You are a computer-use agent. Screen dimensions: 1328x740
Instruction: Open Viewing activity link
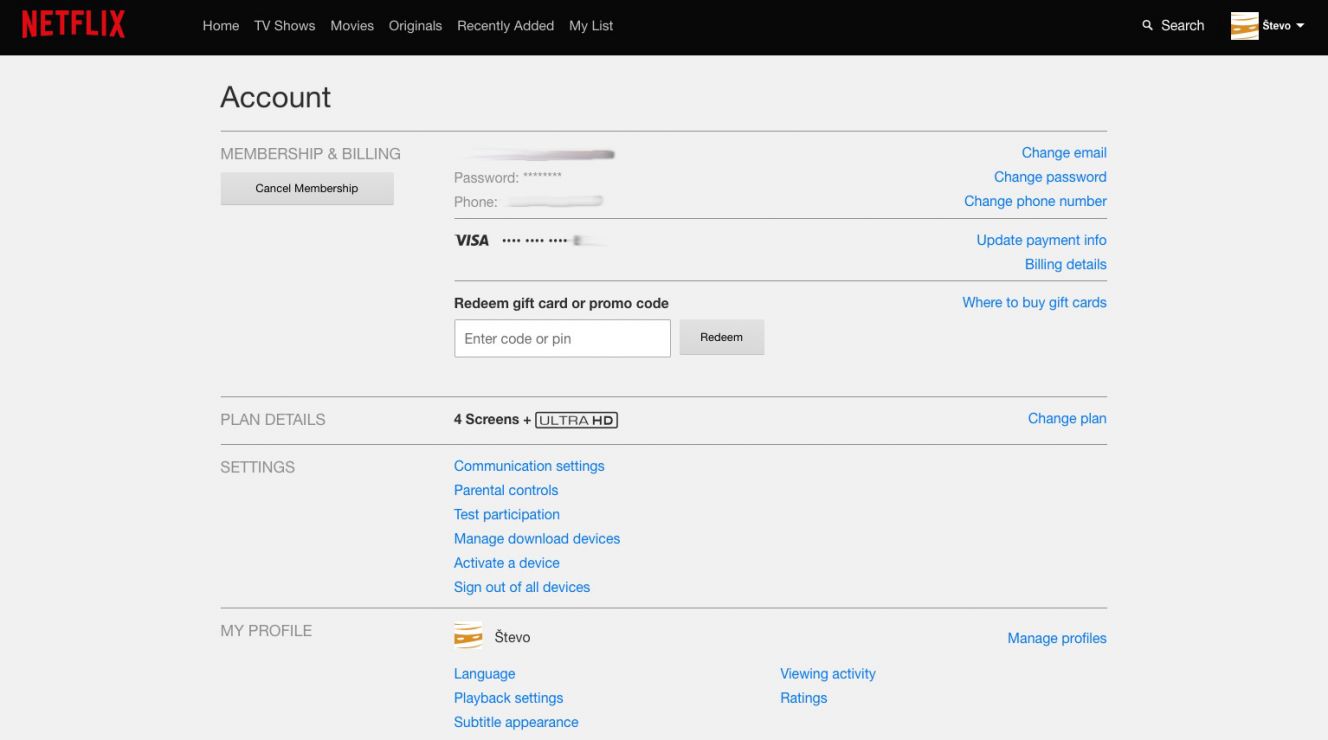pos(828,674)
